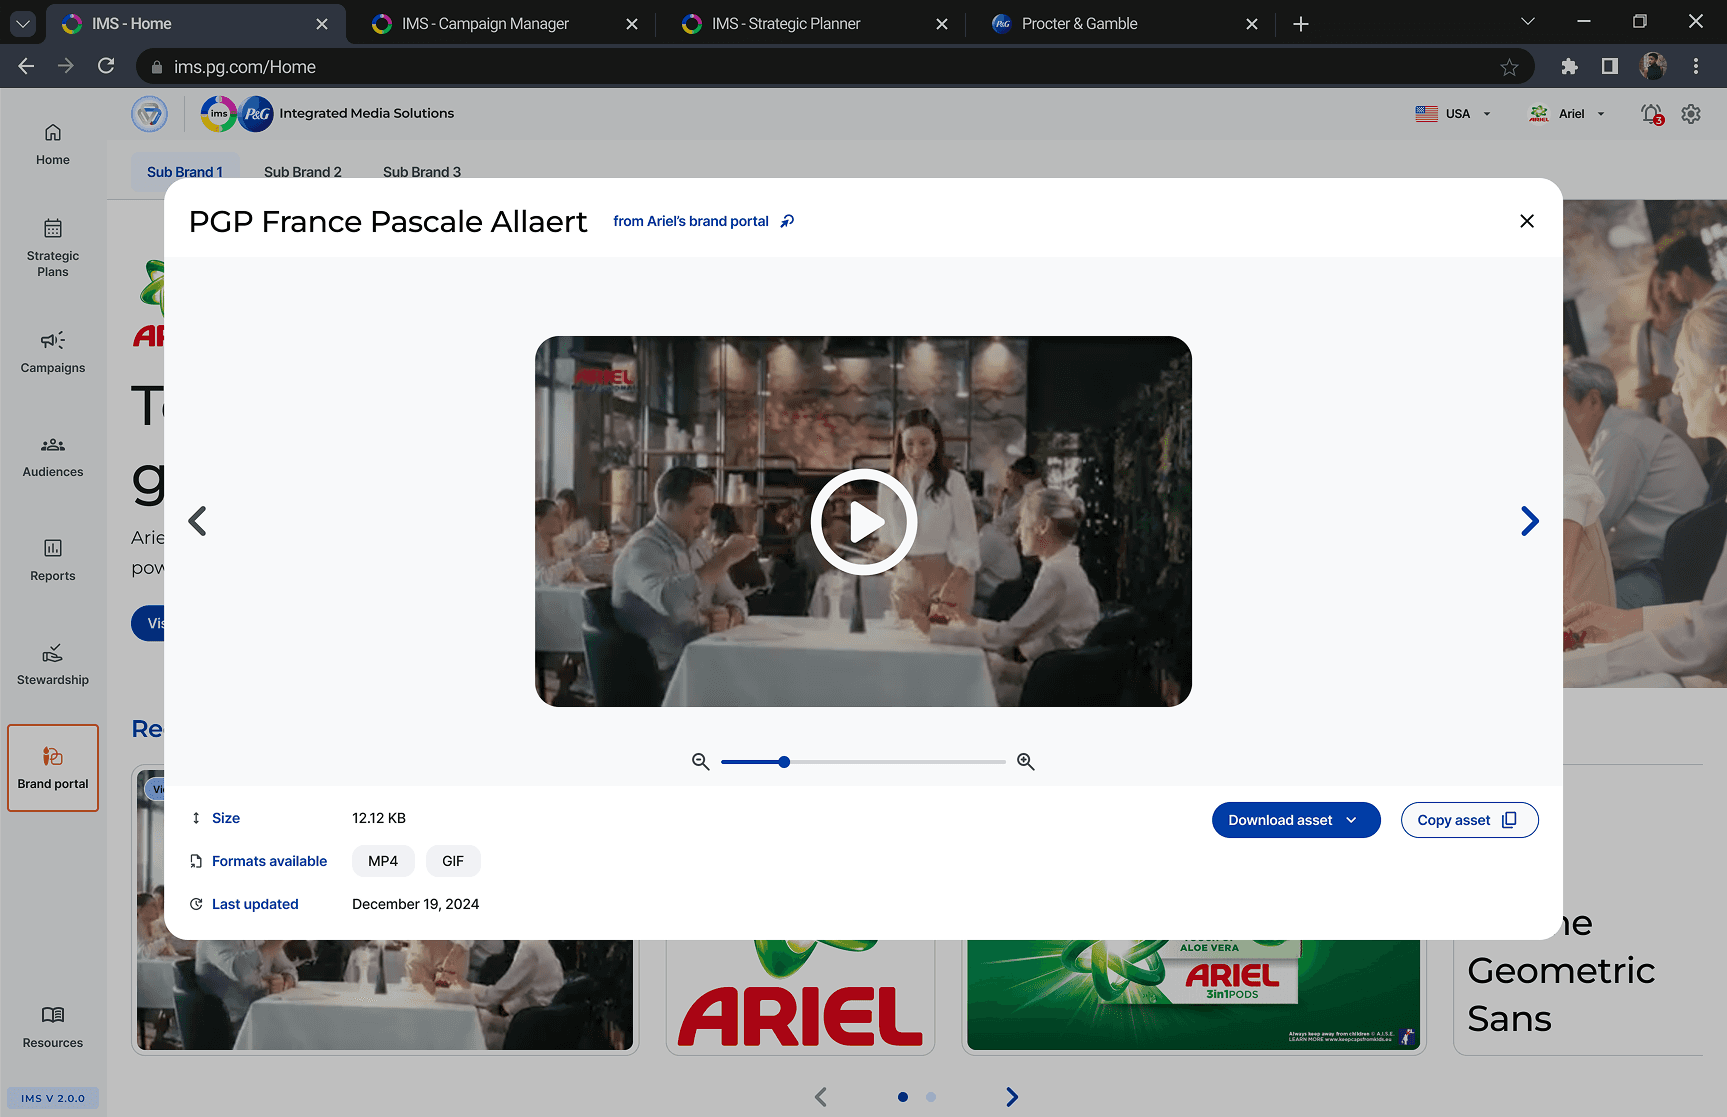Select the first carousel pagination dot

click(x=903, y=1097)
